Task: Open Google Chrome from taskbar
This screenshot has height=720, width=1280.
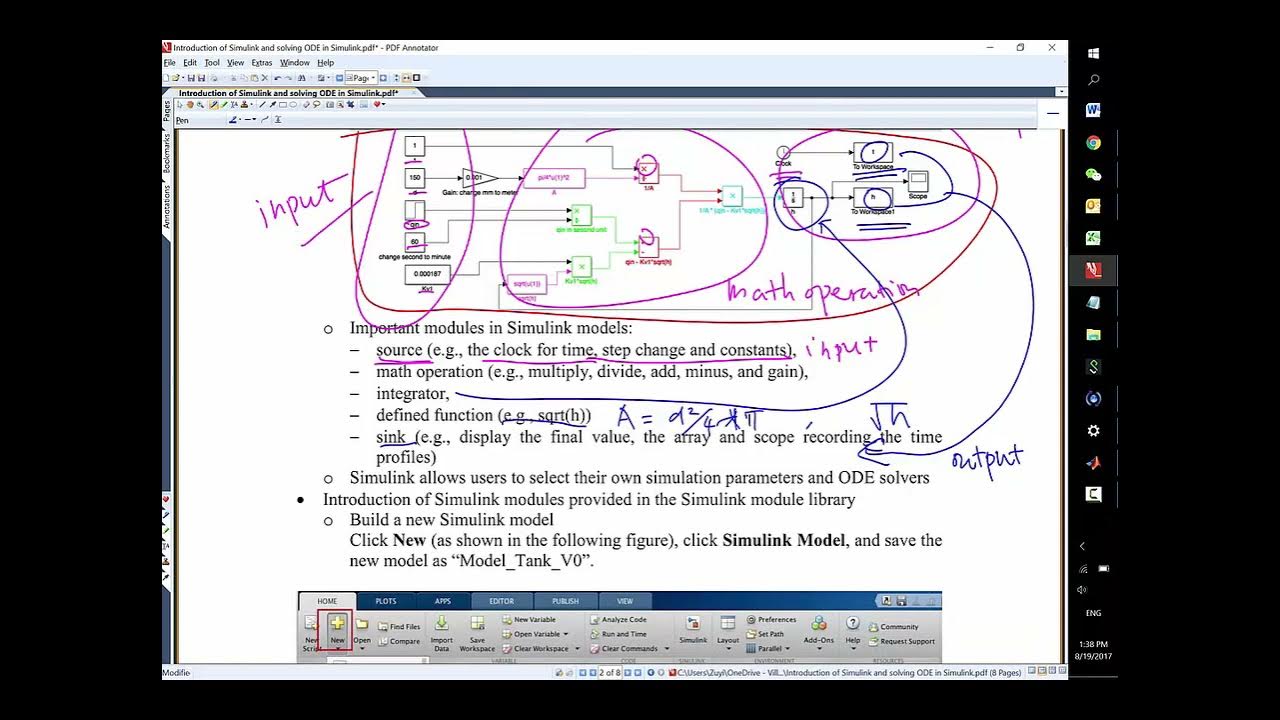Action: point(1093,143)
